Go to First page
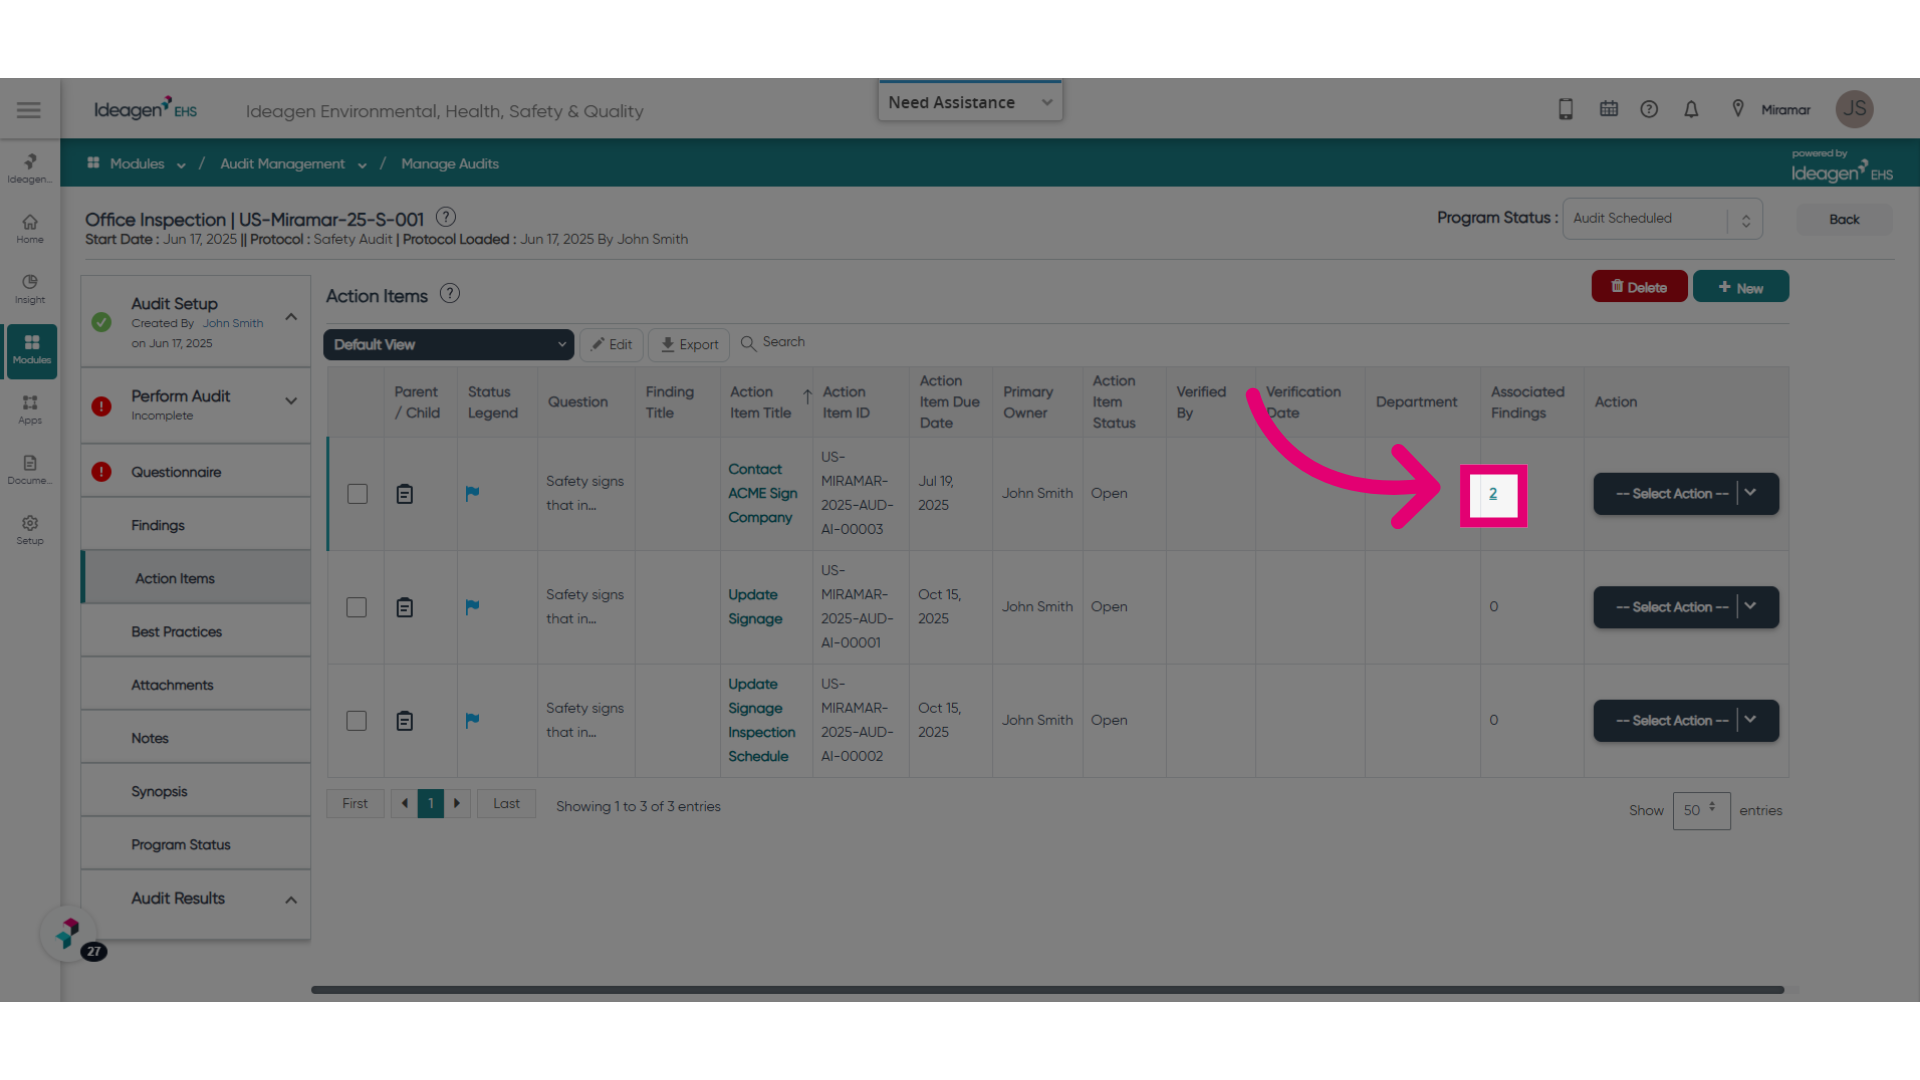The width and height of the screenshot is (1920, 1080). click(355, 804)
